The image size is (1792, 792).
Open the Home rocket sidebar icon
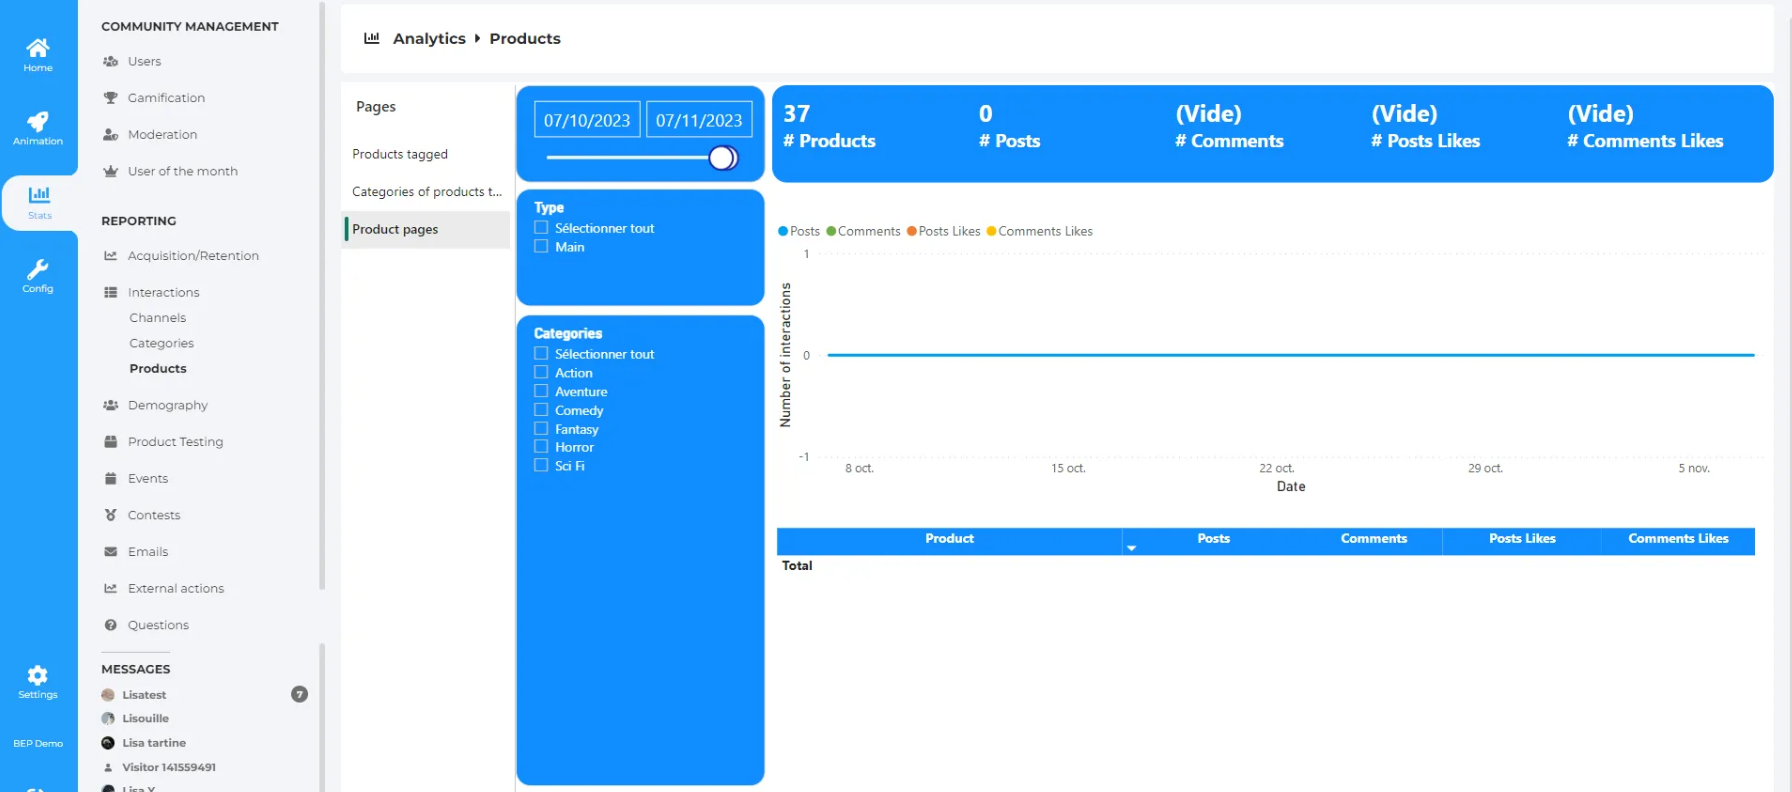coord(38,50)
